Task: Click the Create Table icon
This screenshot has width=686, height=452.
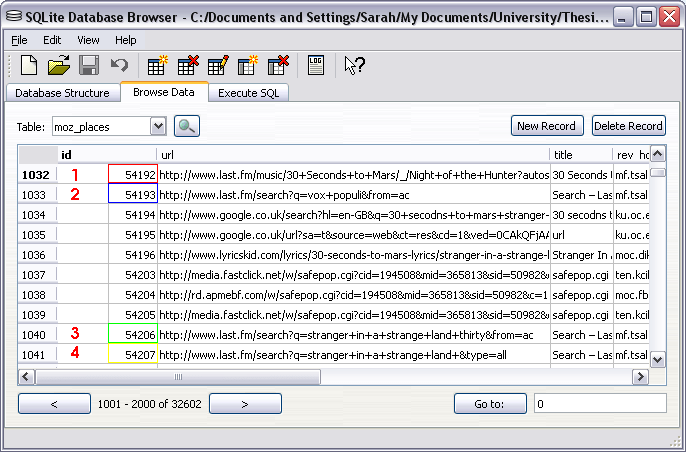Action: pyautogui.click(x=157, y=66)
